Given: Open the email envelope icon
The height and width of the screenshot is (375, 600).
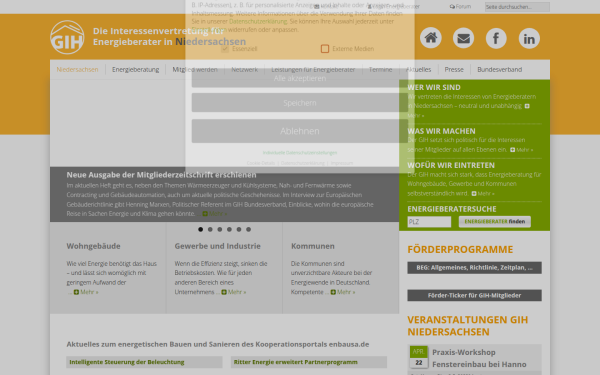Looking at the screenshot, I should coord(463,38).
